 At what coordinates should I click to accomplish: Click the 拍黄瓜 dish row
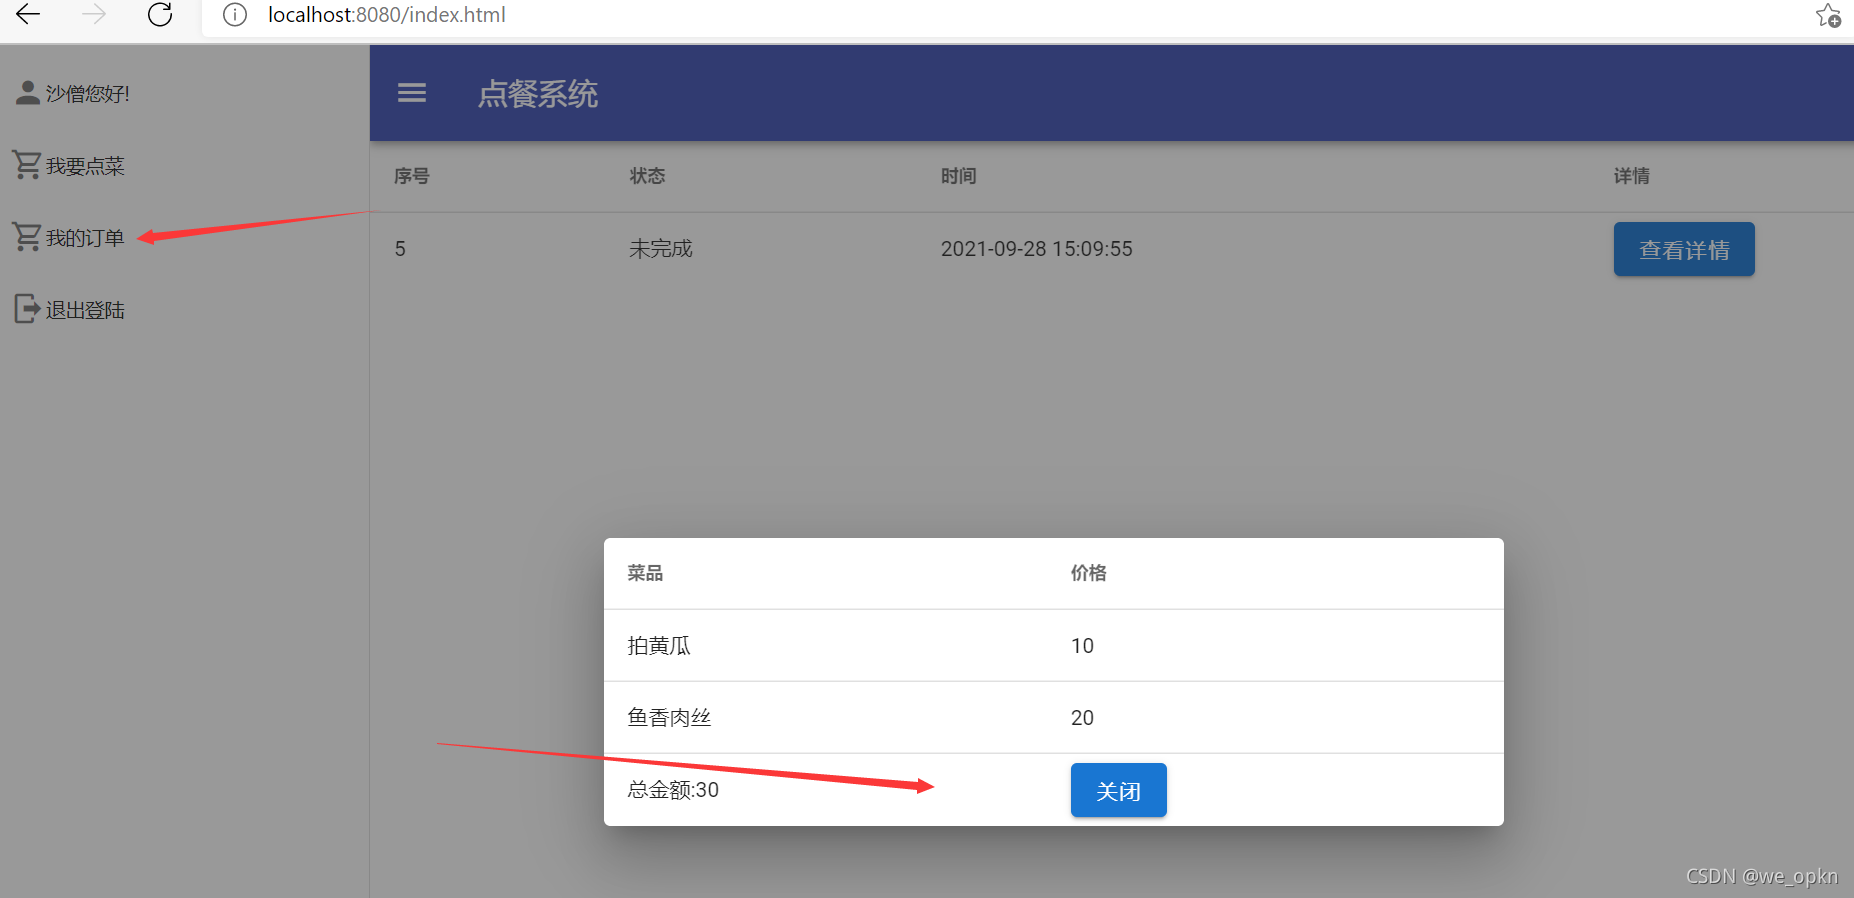coord(1054,646)
